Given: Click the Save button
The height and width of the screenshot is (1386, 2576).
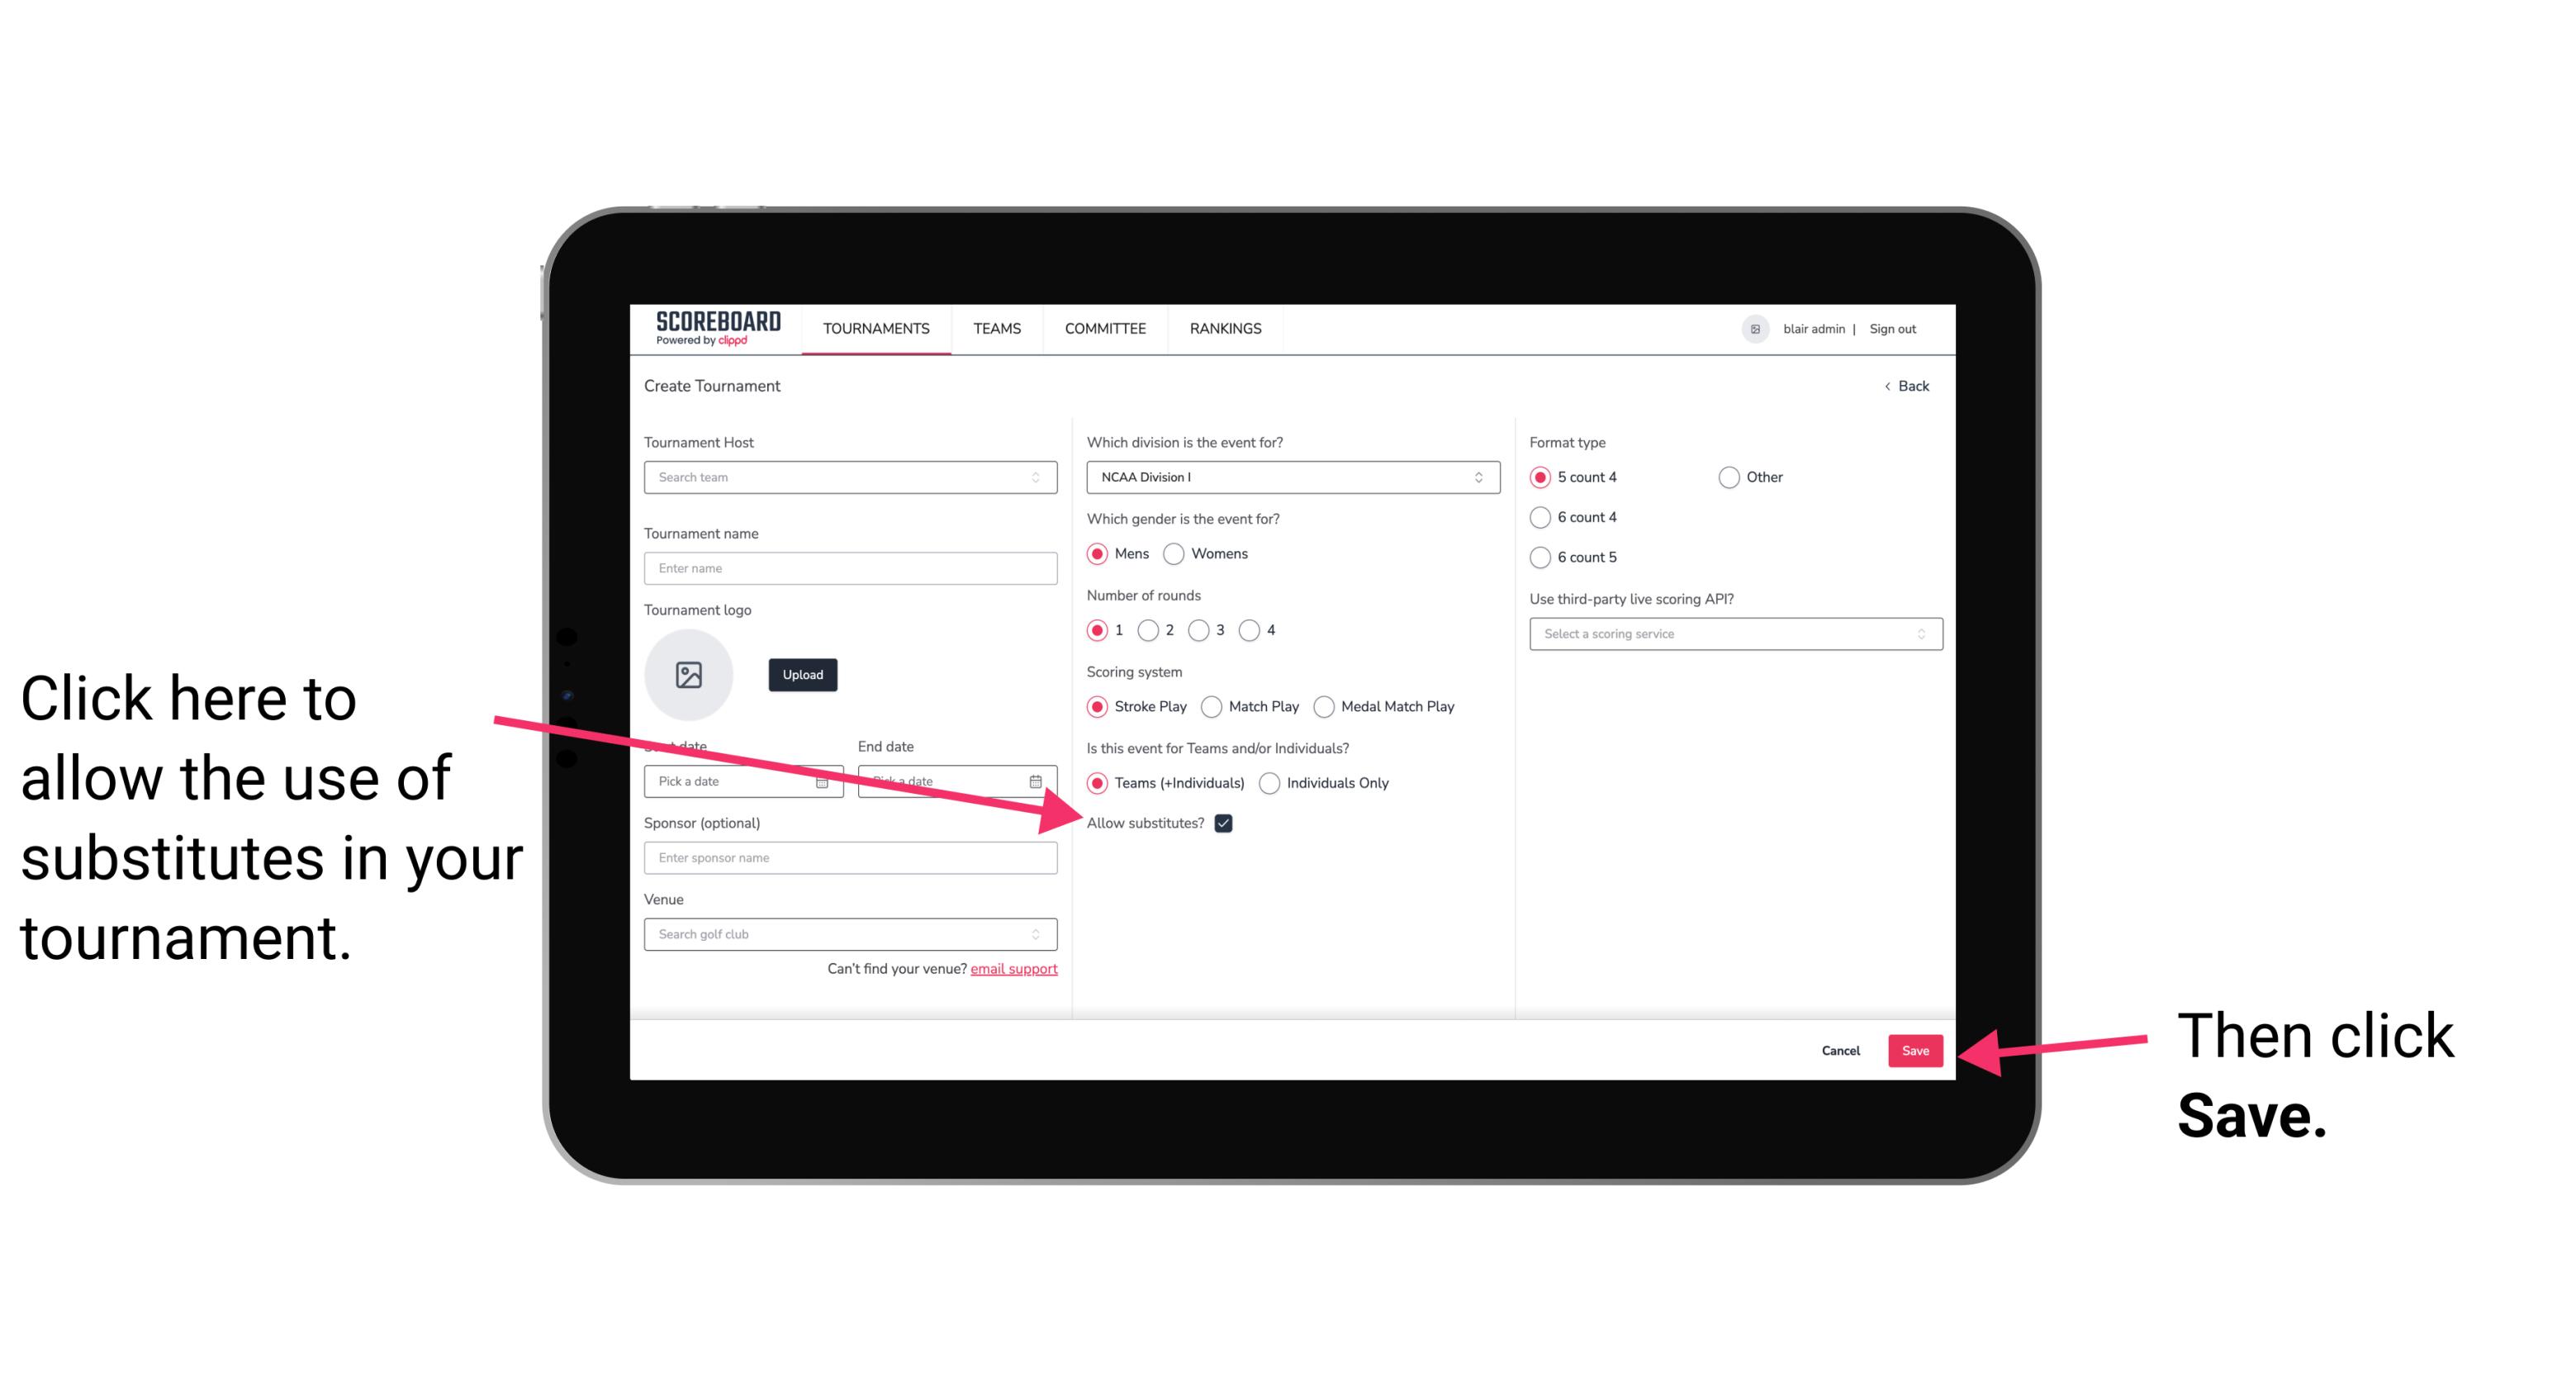Looking at the screenshot, I should [1914, 1050].
